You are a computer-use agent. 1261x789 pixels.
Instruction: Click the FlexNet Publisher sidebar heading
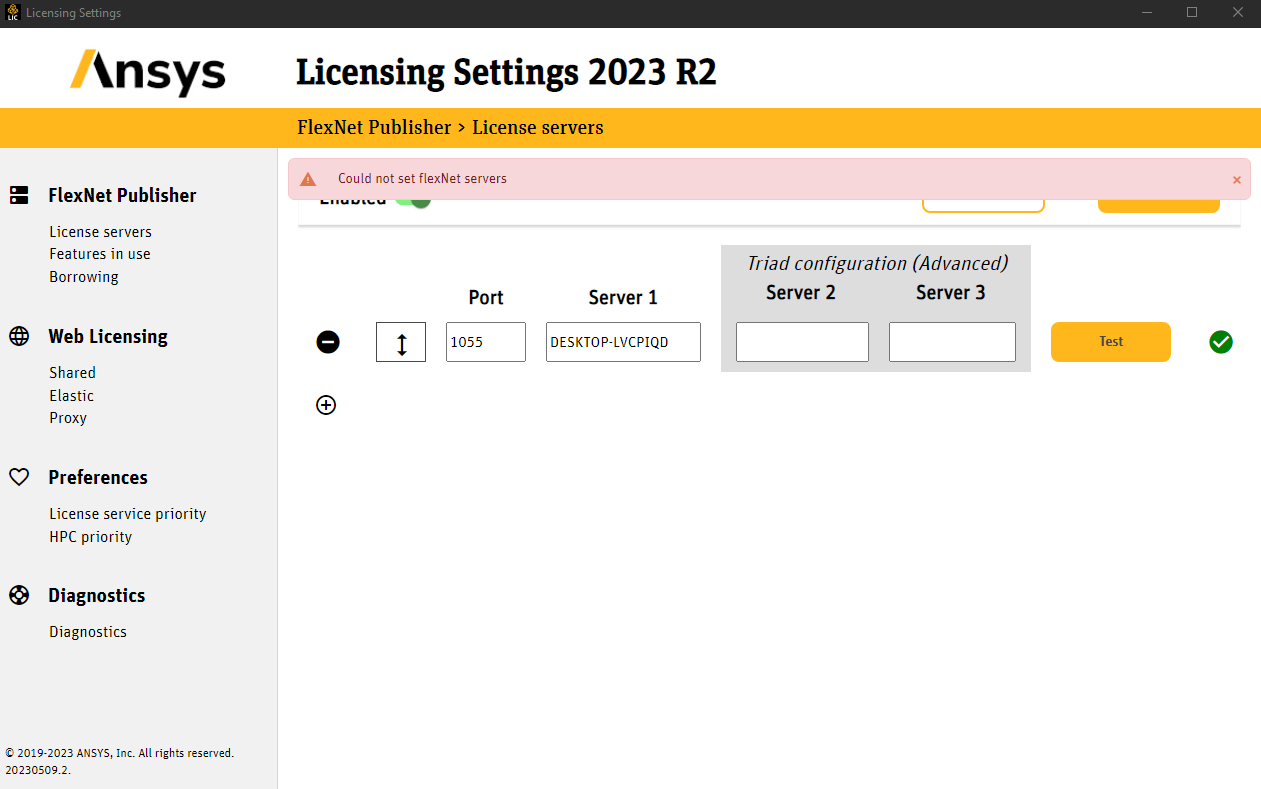coord(122,195)
